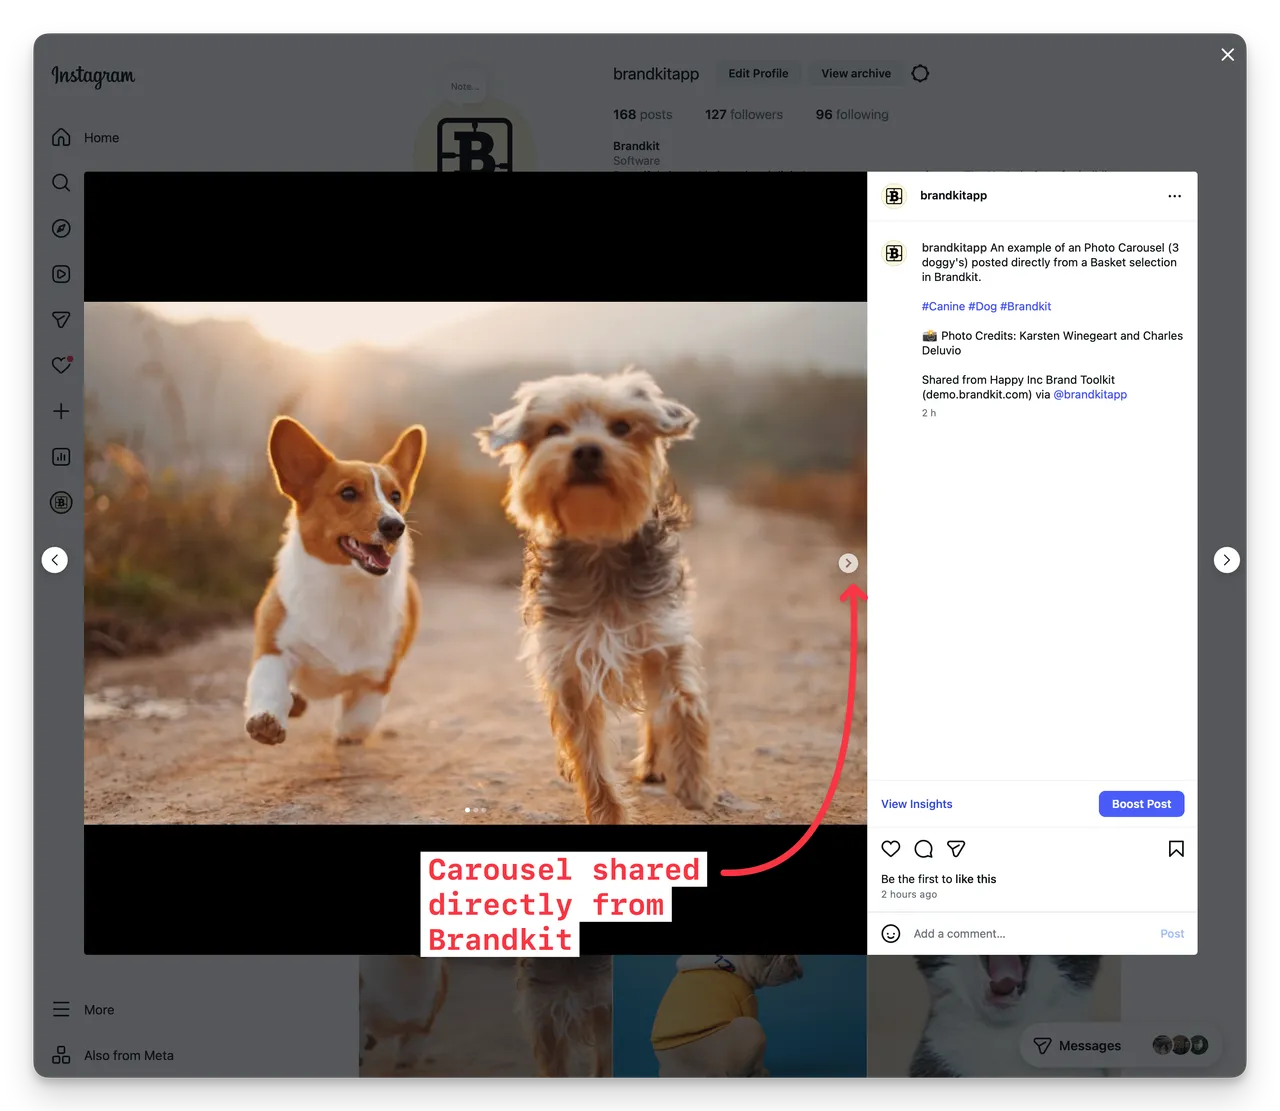Save the post using the bookmark toggle
This screenshot has height=1111, width=1280.
pos(1175,848)
